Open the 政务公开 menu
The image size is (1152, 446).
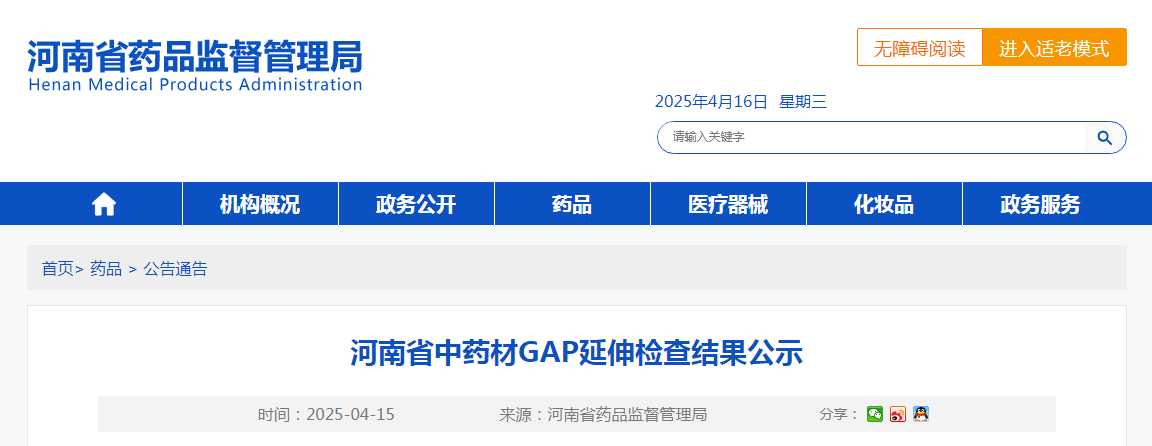pos(417,204)
